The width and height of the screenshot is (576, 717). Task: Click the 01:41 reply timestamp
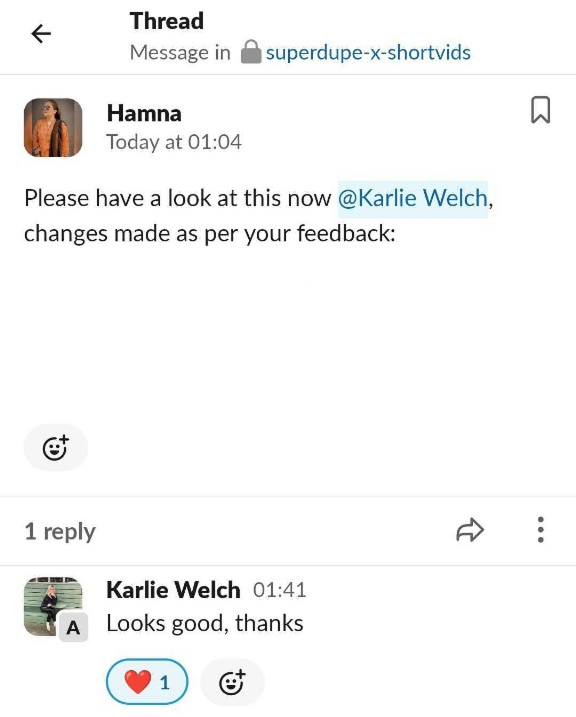coord(279,590)
